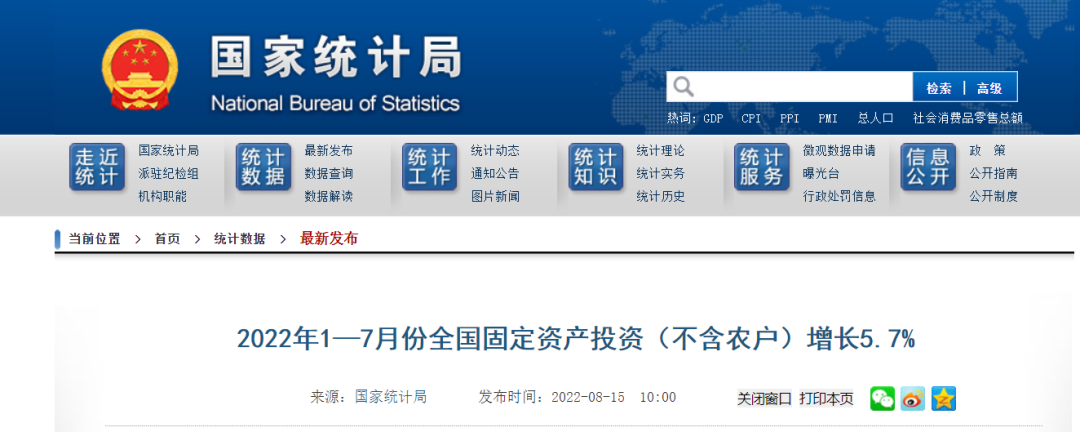Go to 首页 in breadcrumb
The image size is (1080, 432).
(x=167, y=239)
